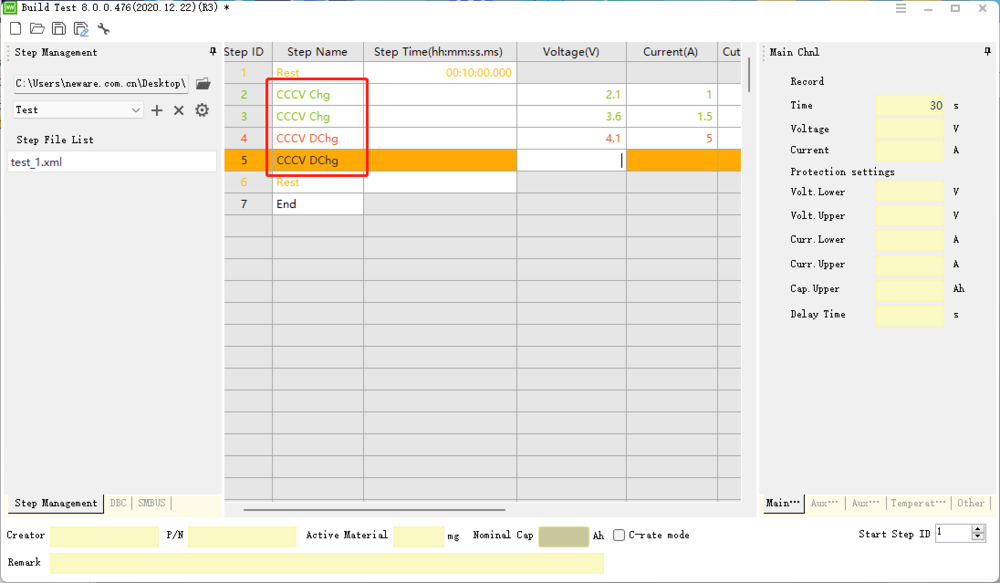
Task: Click the open file folder toolbar icon
Action: coord(37,29)
